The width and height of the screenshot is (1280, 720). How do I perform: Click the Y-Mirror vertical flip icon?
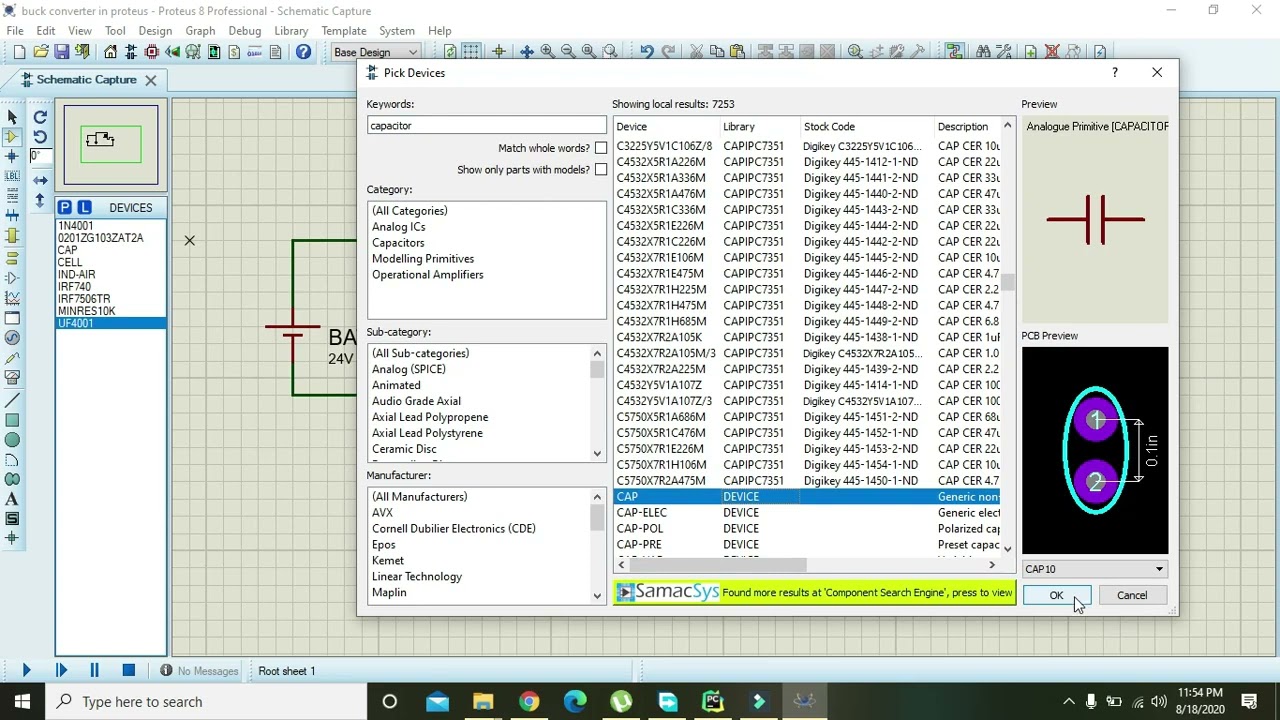(40, 201)
